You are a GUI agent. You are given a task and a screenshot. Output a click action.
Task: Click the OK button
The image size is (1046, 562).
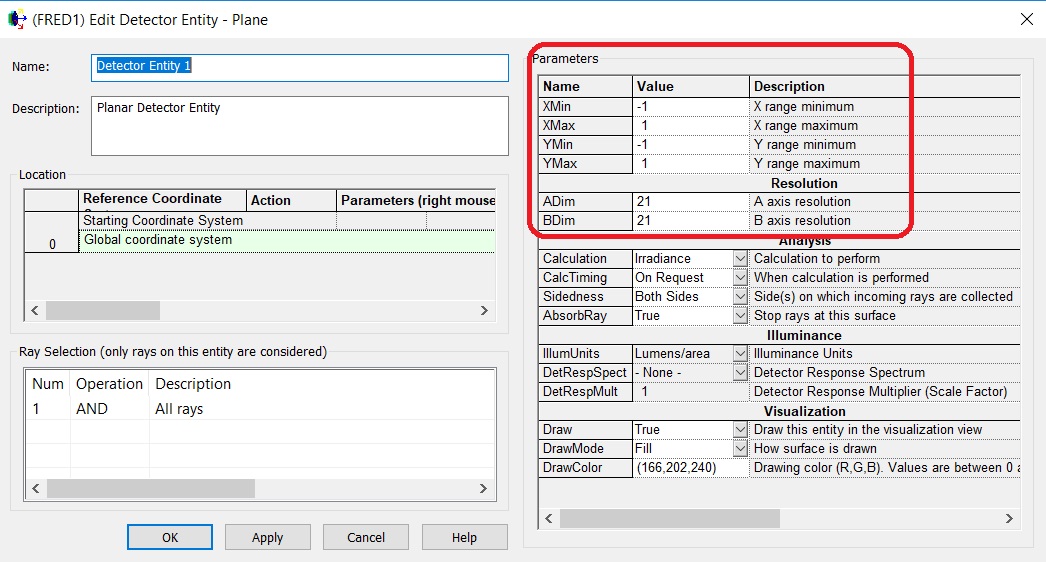point(170,537)
